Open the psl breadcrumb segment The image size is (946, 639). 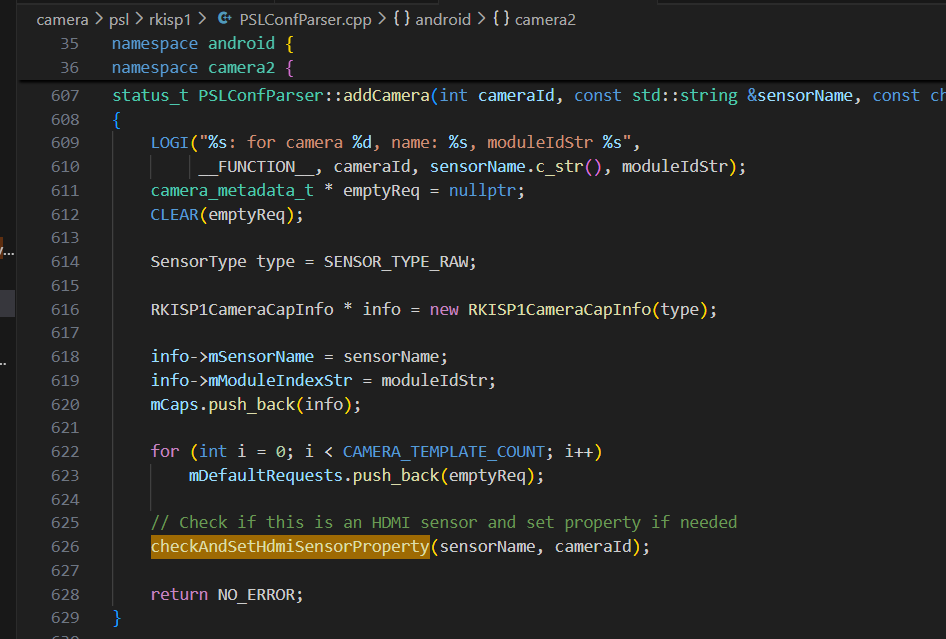pyautogui.click(x=119, y=20)
